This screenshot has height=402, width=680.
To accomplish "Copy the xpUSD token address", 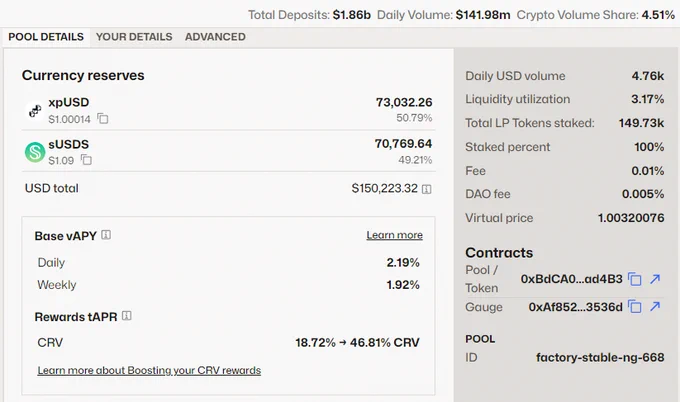I will (103, 118).
